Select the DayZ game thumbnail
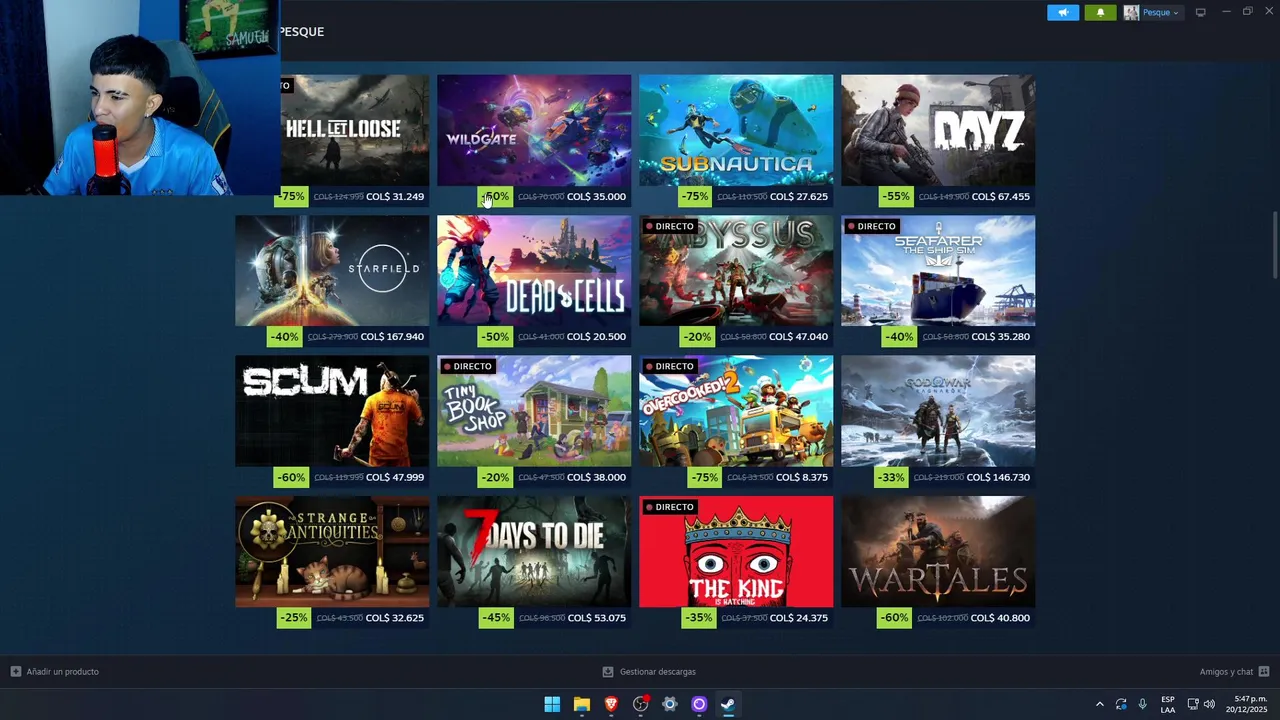 pyautogui.click(x=938, y=130)
